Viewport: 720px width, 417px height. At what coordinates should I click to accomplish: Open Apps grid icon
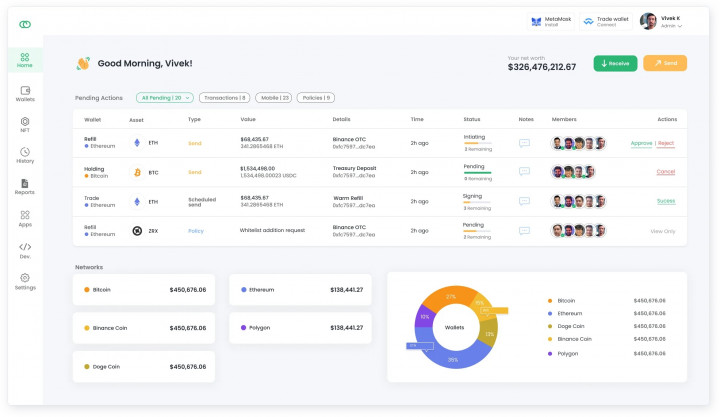click(x=25, y=218)
